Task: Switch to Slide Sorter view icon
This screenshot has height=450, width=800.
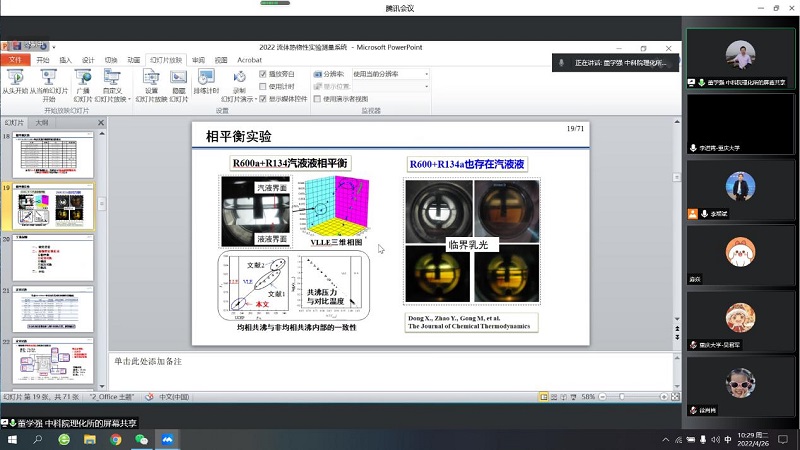Action: coord(554,396)
